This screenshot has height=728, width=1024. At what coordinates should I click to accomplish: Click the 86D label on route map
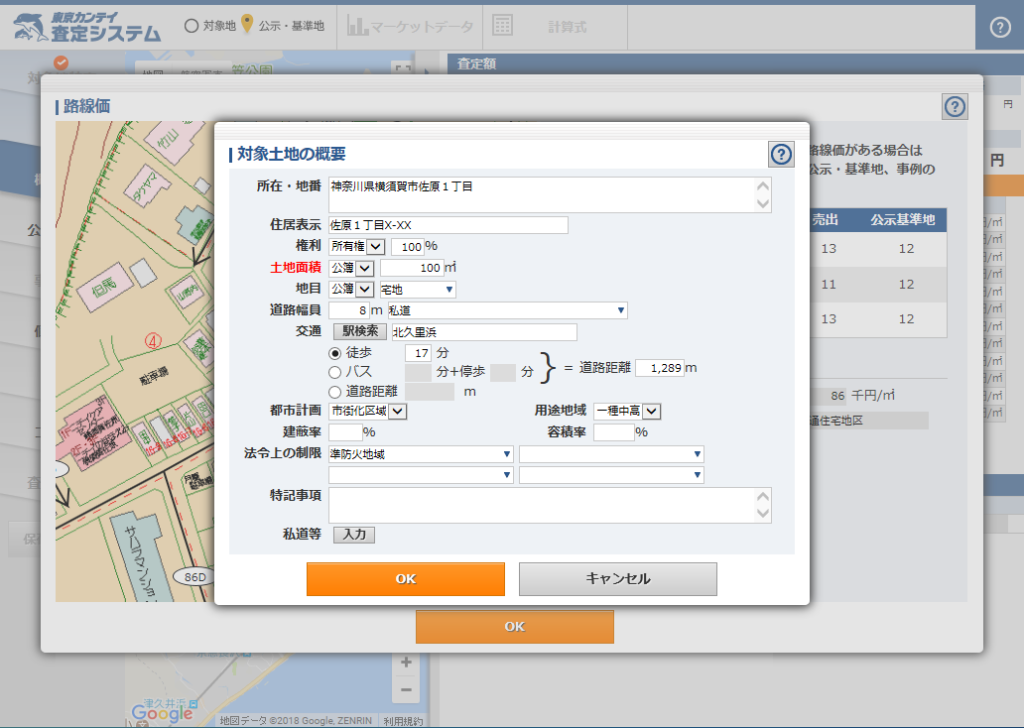point(195,577)
